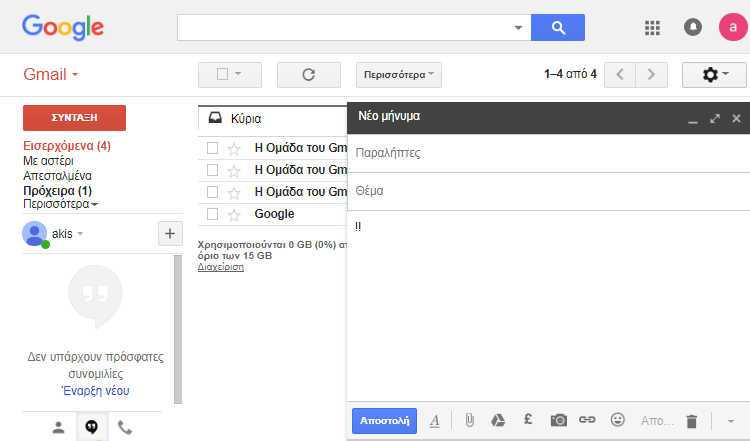Viewport: 750px width, 441px height.
Task: Insert files from Google Drive
Action: click(498, 420)
